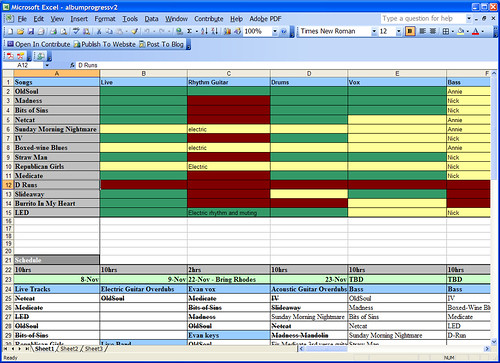Sort descending with the Z-A icon
The image size is (500, 363).
215,31
